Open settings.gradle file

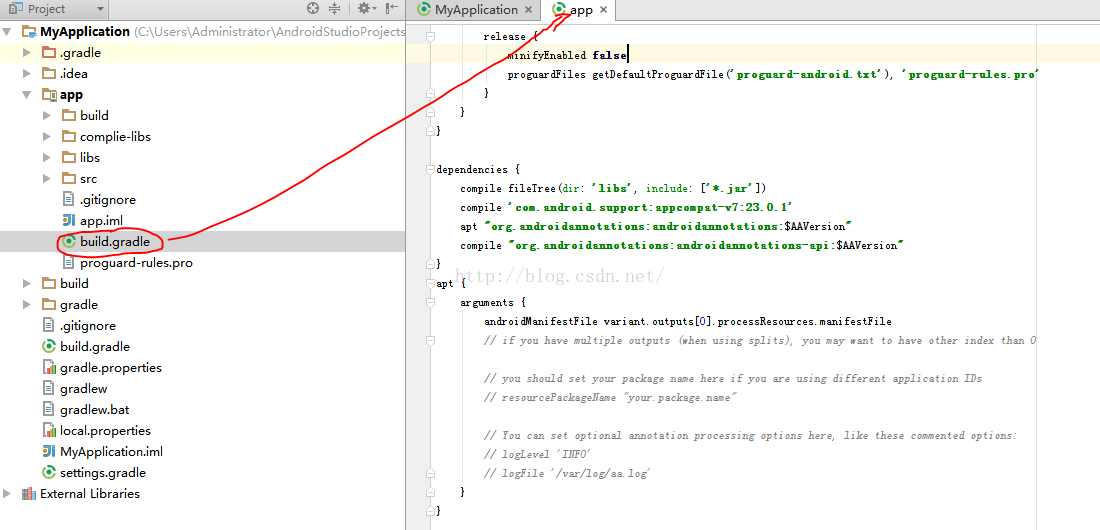pyautogui.click(x=103, y=472)
